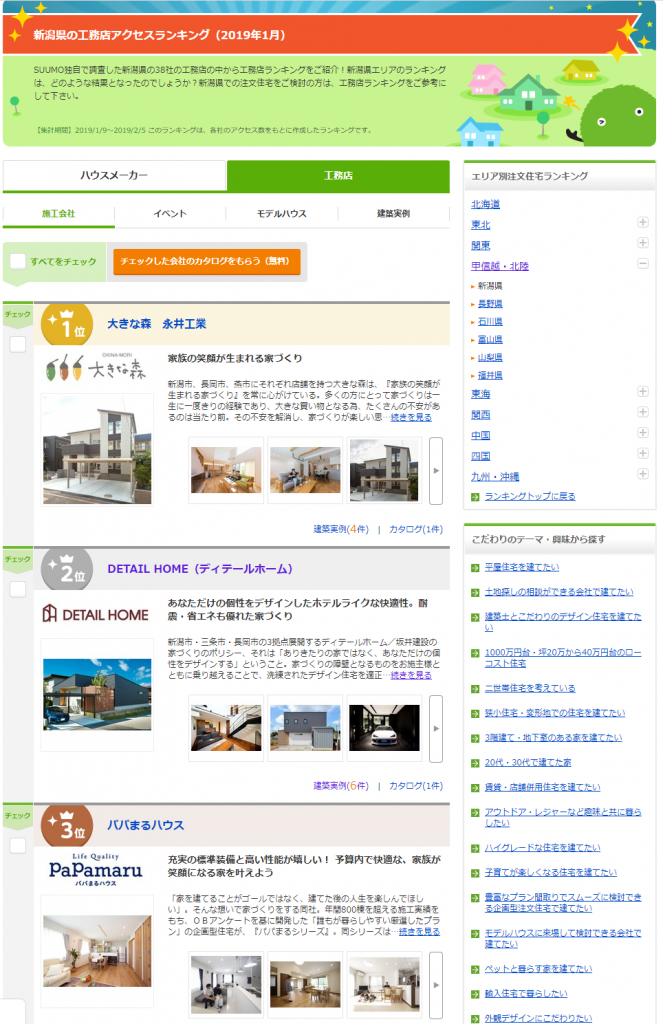Click the DETAIL HOME logo image
663x1024 pixels.
(97, 614)
